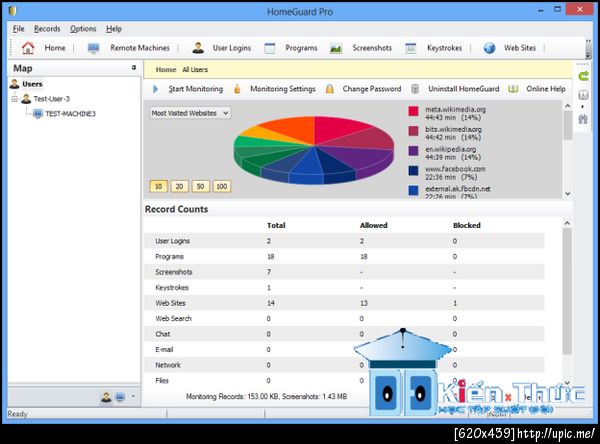Screen dimensions: 600x444
Task: Select TEST-MACHINE3 tree item
Action: click(x=70, y=114)
